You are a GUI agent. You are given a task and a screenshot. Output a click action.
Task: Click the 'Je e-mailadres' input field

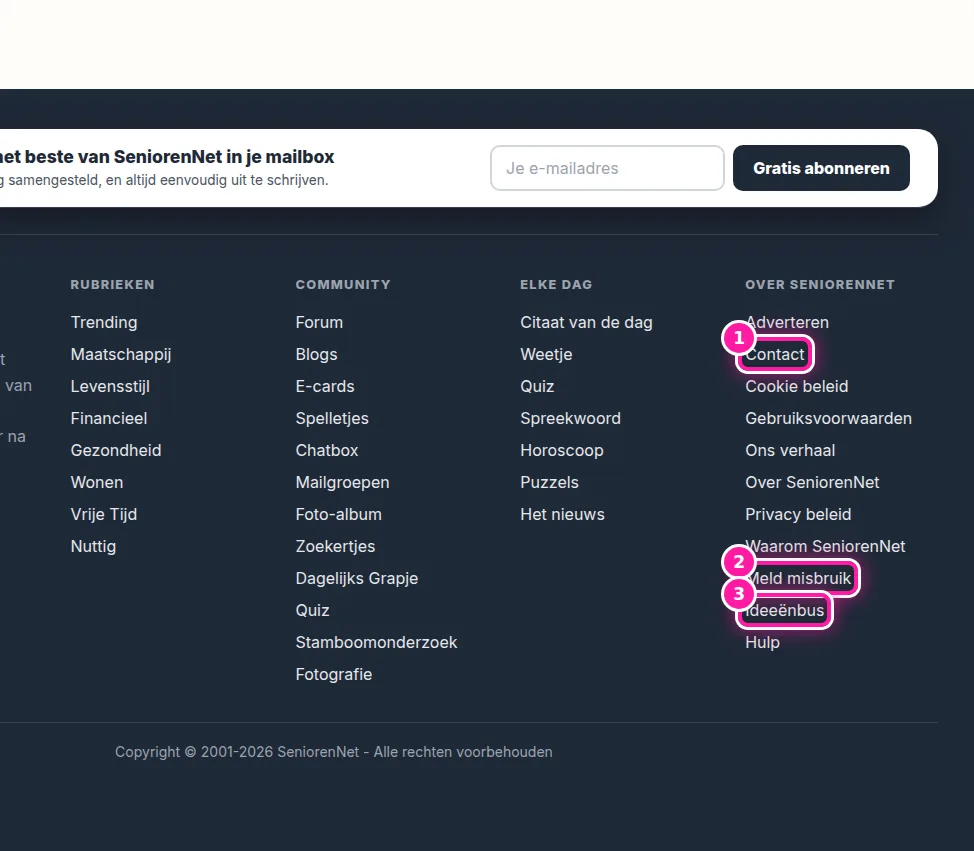click(x=607, y=168)
